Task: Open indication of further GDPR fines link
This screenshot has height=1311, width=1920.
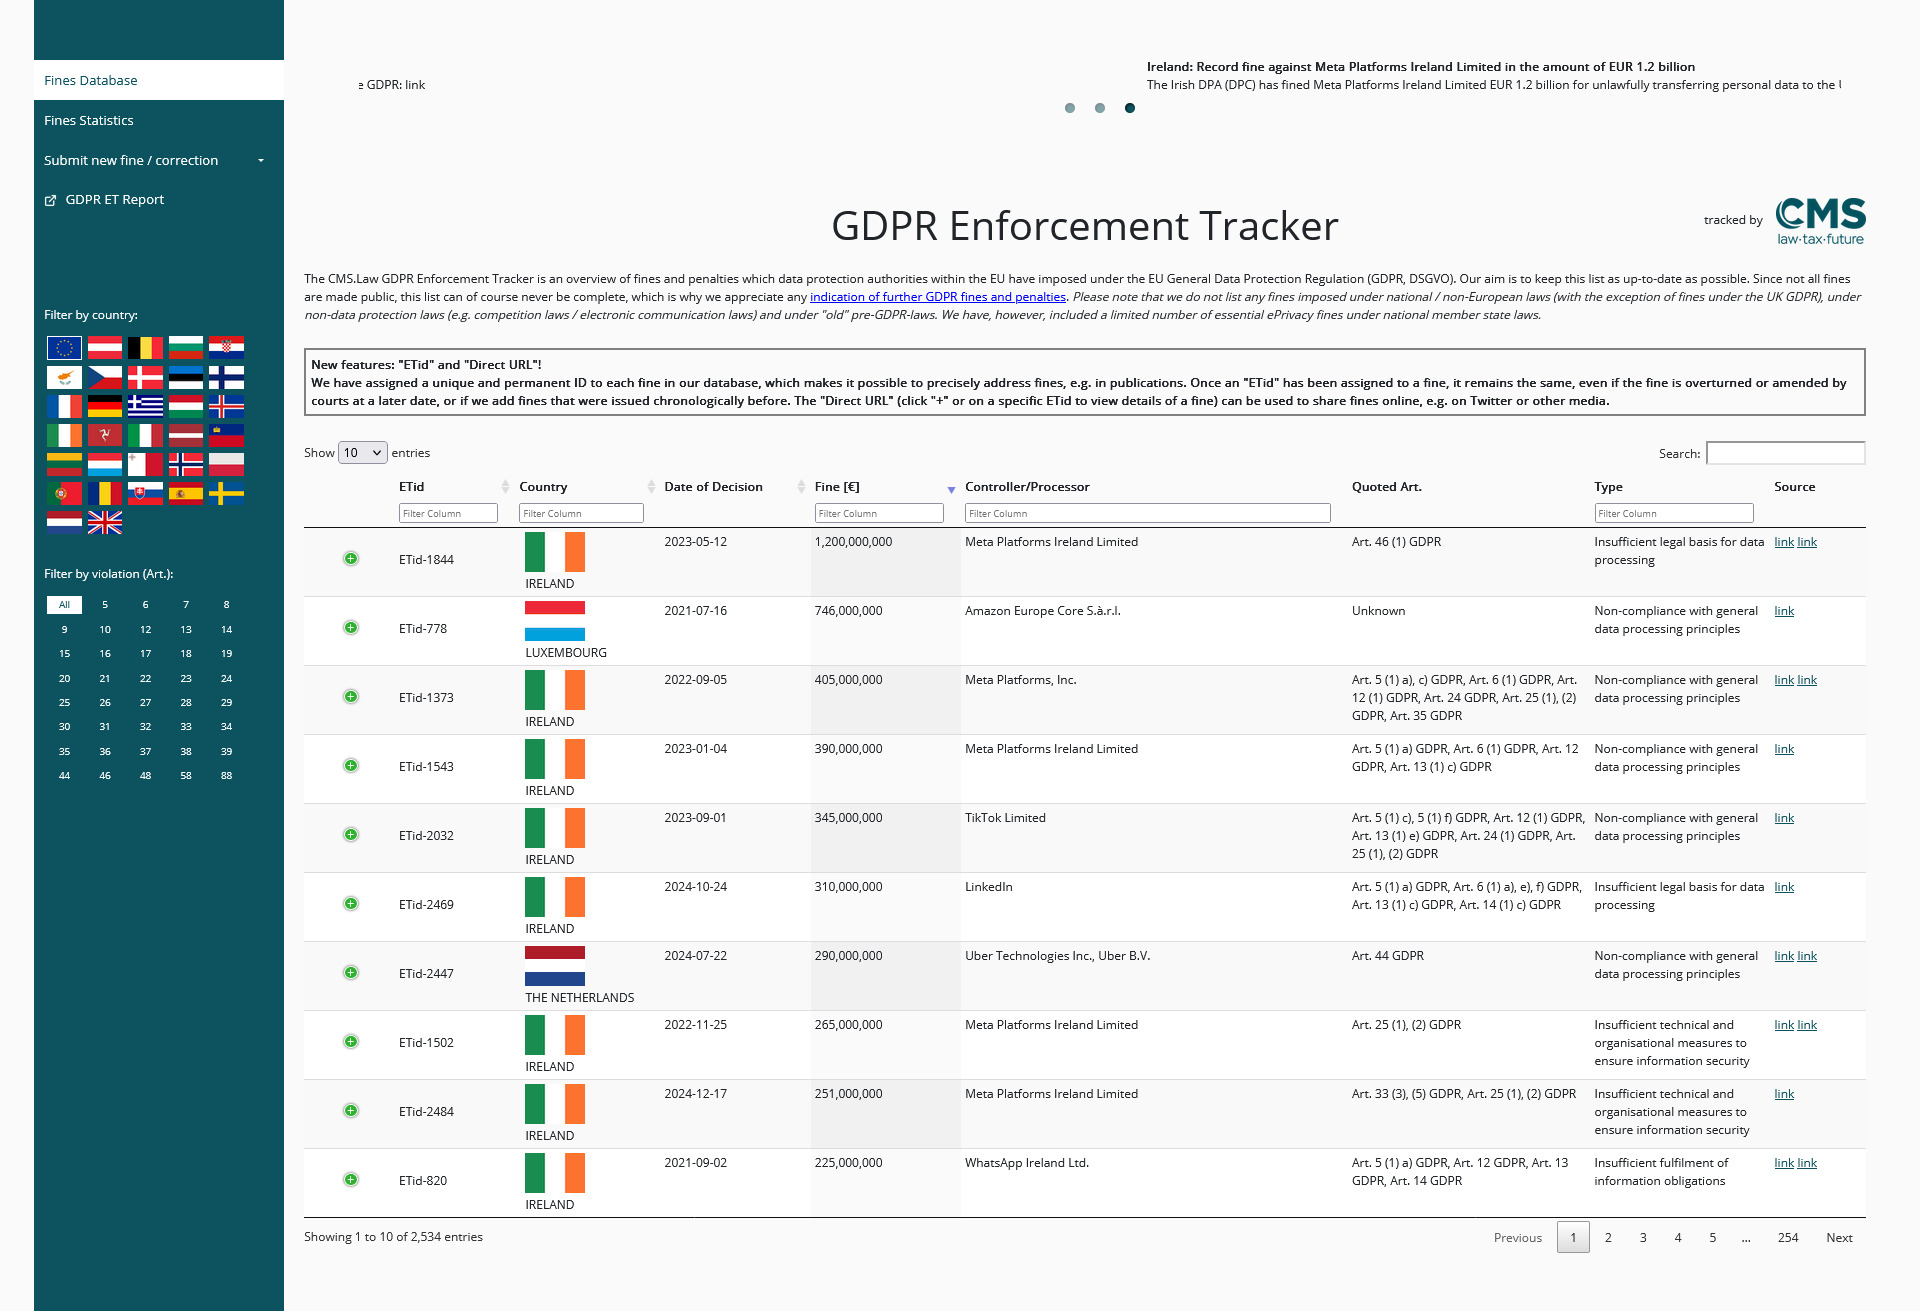Action: tap(937, 297)
